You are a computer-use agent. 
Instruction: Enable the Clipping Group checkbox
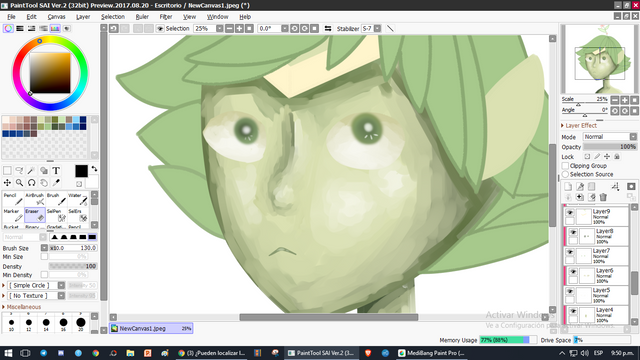point(565,166)
